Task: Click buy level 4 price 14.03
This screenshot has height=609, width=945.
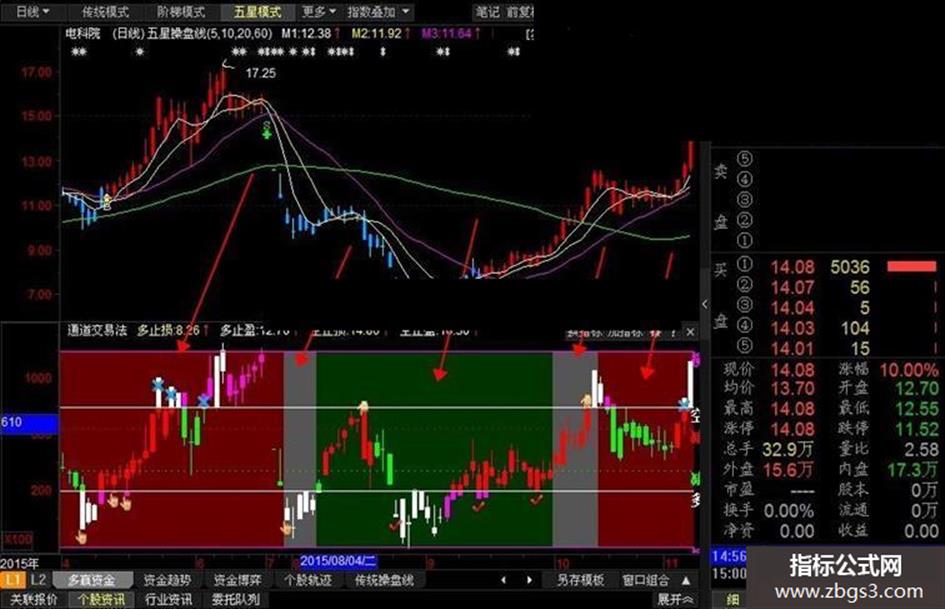Action: tap(792, 328)
